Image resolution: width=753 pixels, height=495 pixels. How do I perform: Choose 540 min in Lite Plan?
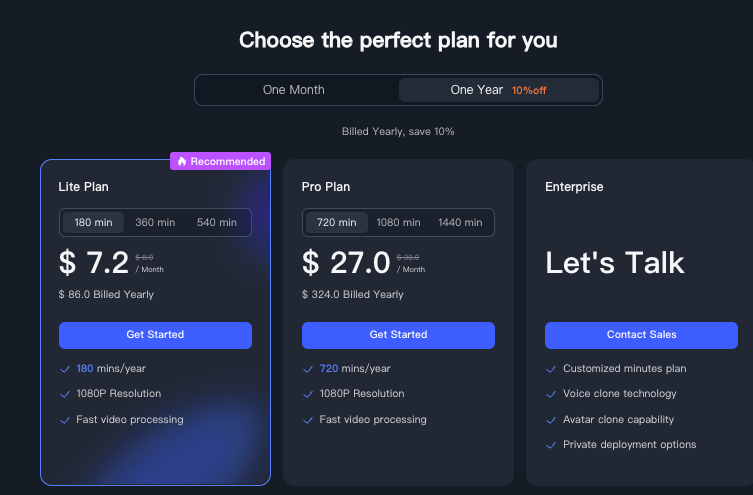(217, 222)
